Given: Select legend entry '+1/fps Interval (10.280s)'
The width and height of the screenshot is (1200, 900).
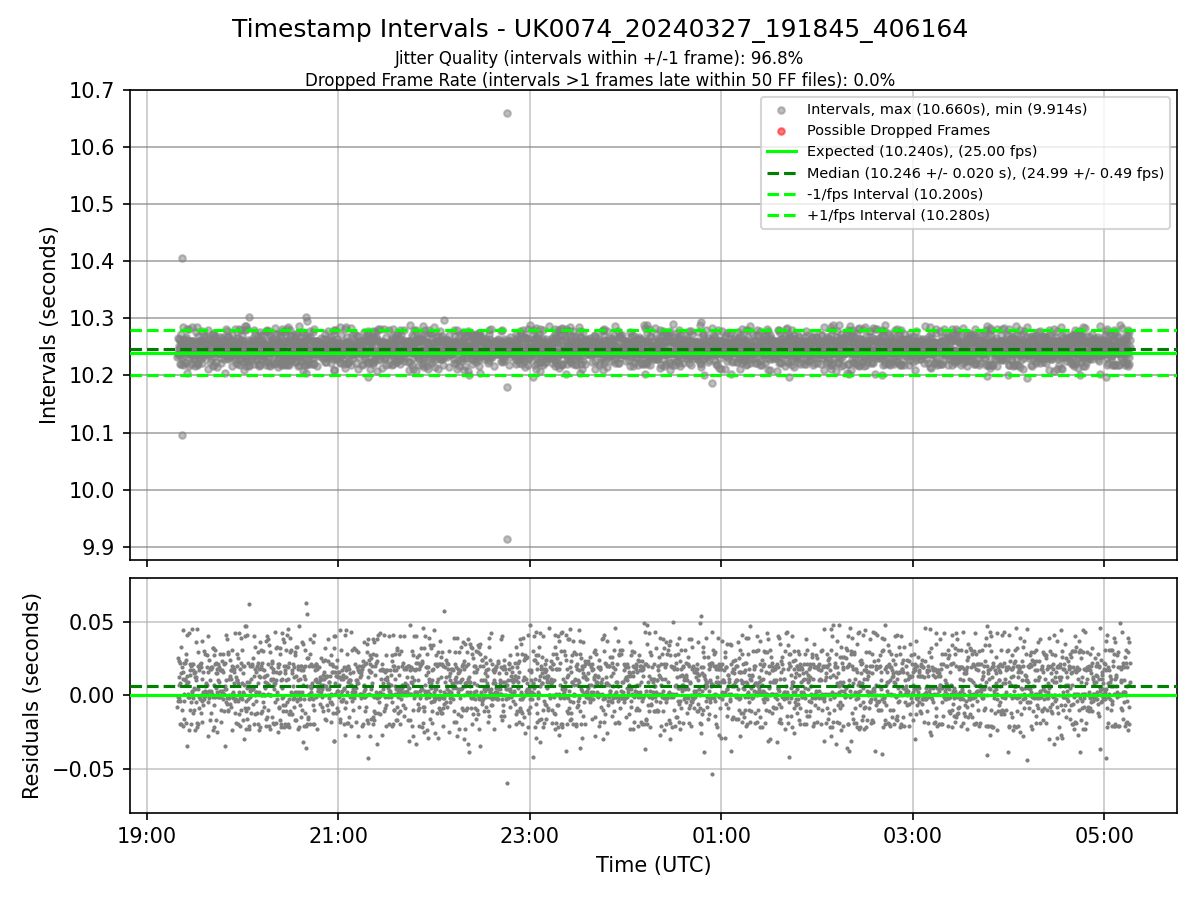Looking at the screenshot, I should (898, 215).
